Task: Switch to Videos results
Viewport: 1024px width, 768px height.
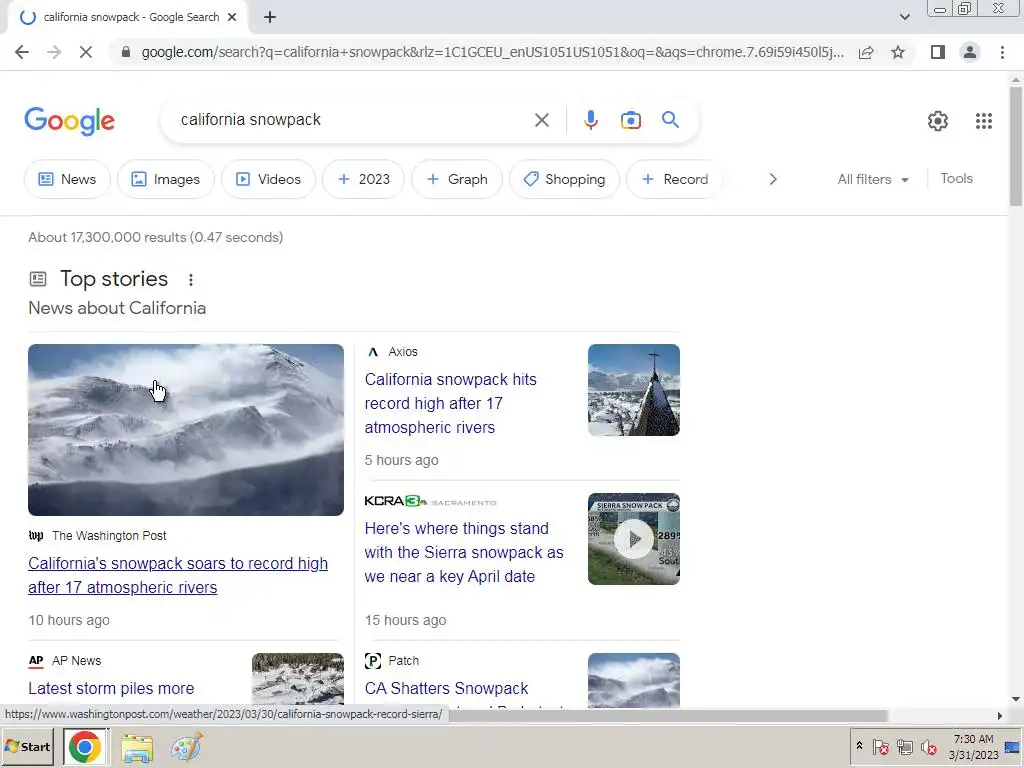Action: (268, 179)
